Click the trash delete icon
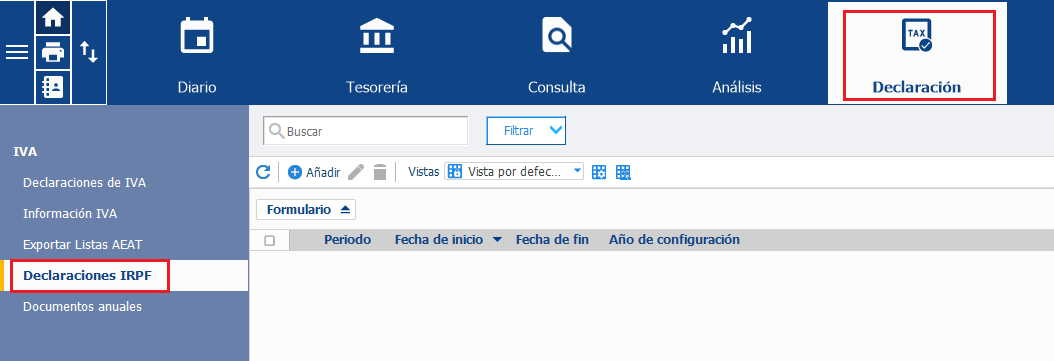 (x=380, y=172)
